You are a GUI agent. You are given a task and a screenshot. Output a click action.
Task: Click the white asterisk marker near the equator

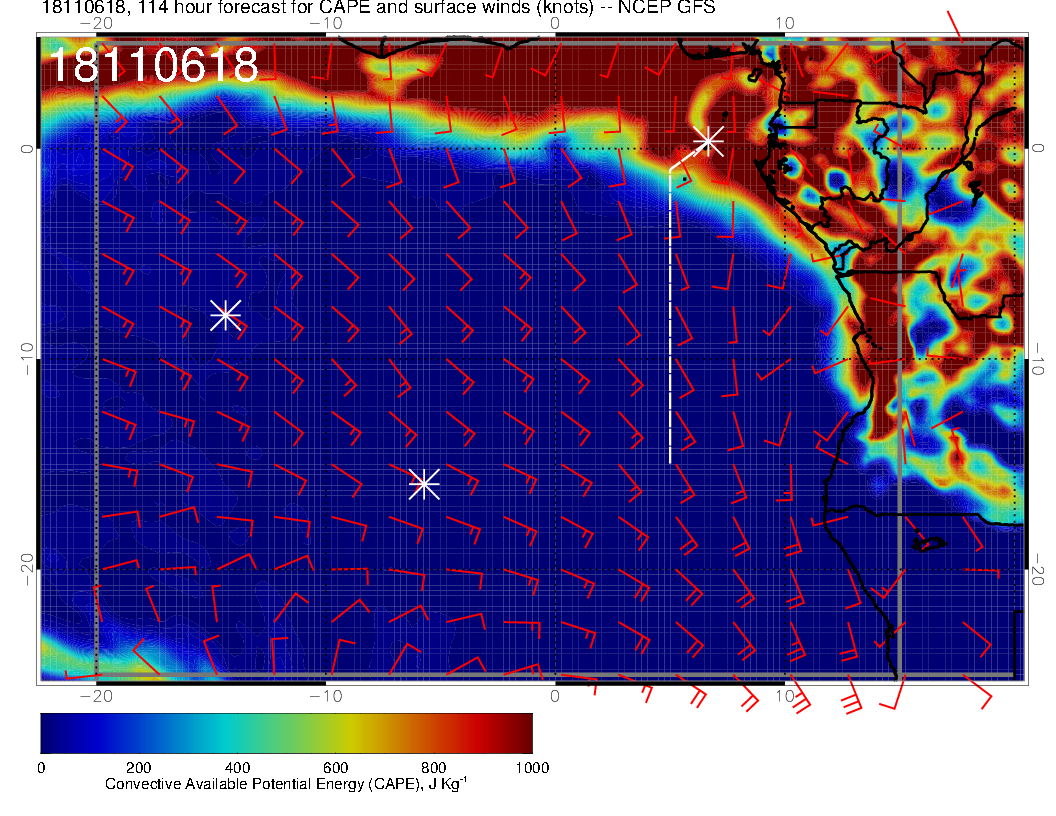pos(708,141)
